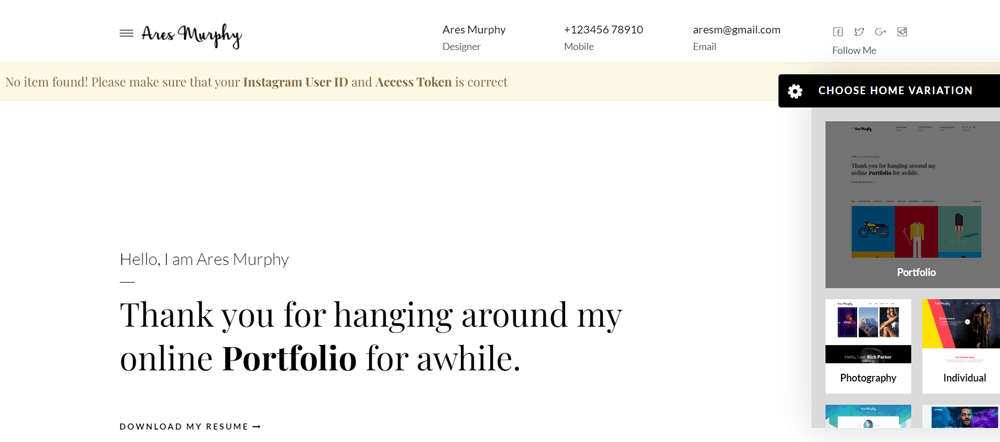Viewport: 1000px width, 442px height.
Task: Click the Facebook social icon
Action: point(838,32)
